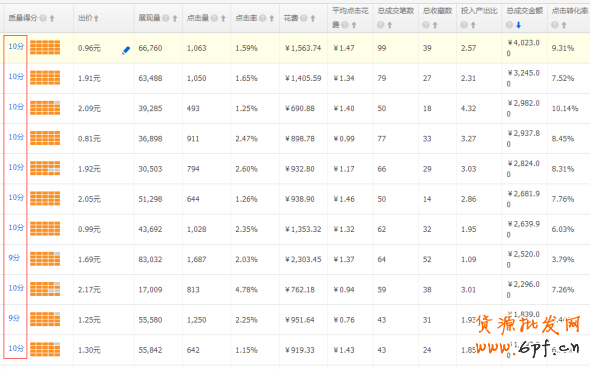Click the 展现量 column header text
This screenshot has width=590, height=369.
click(149, 18)
